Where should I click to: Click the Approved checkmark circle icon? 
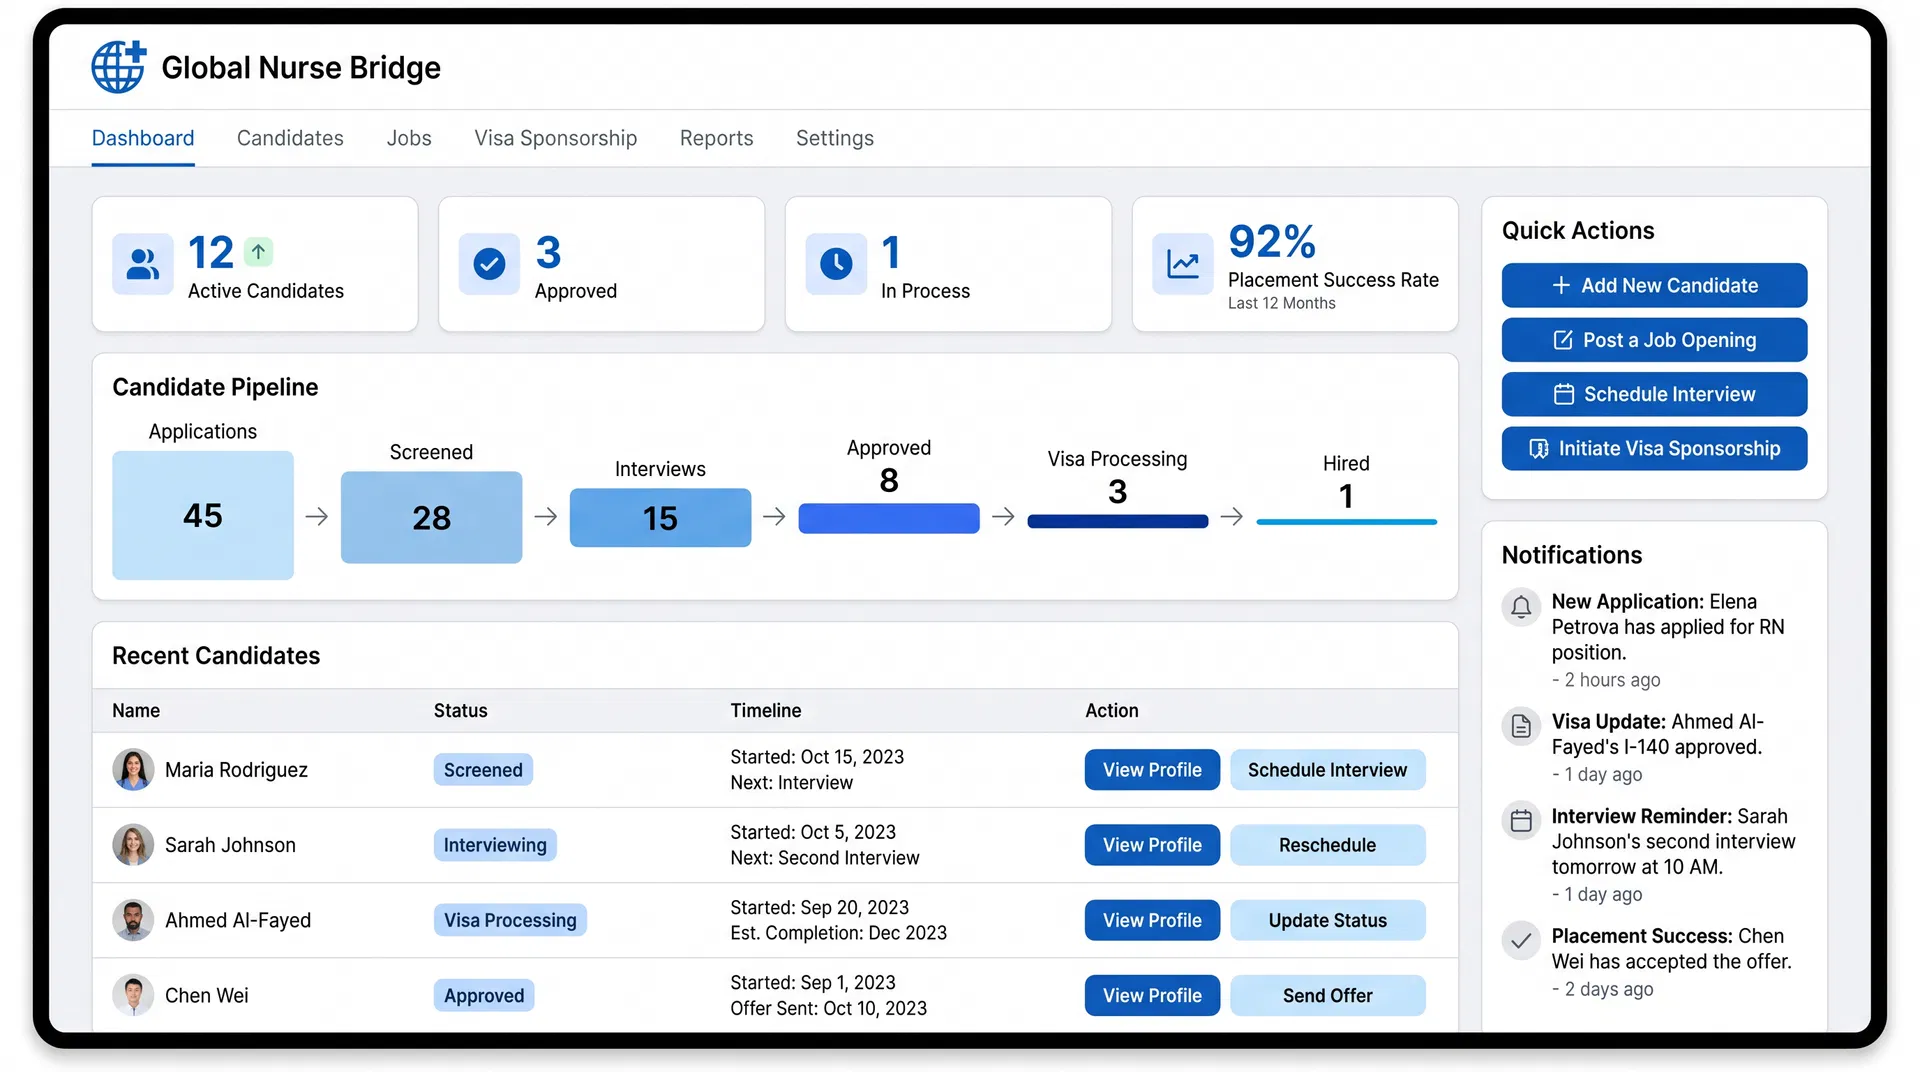point(489,264)
